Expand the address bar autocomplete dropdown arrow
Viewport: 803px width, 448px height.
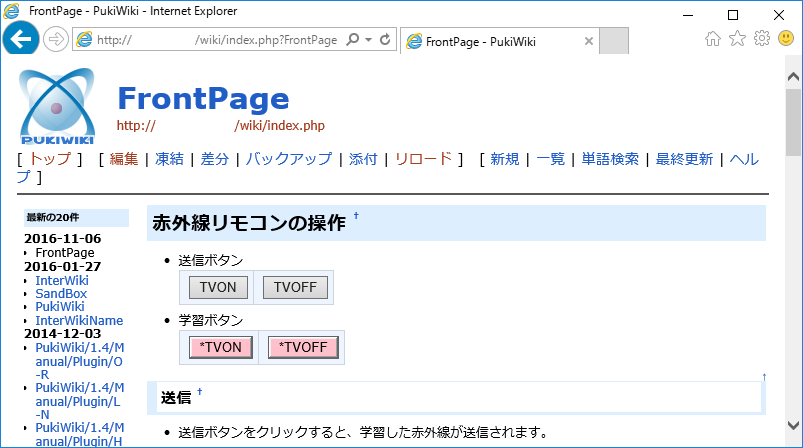click(369, 40)
